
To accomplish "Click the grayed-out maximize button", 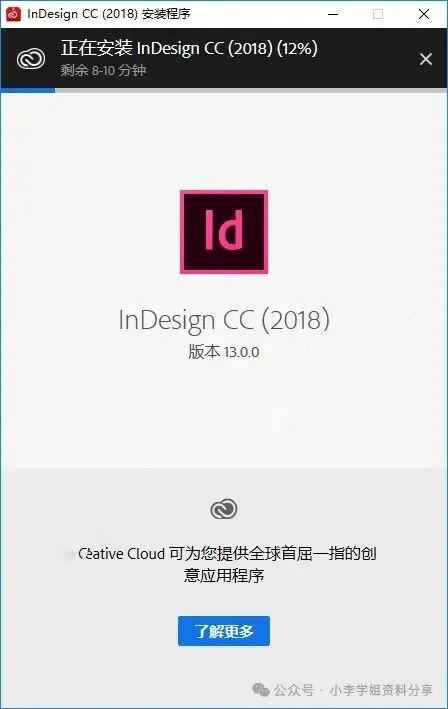I will tap(378, 14).
